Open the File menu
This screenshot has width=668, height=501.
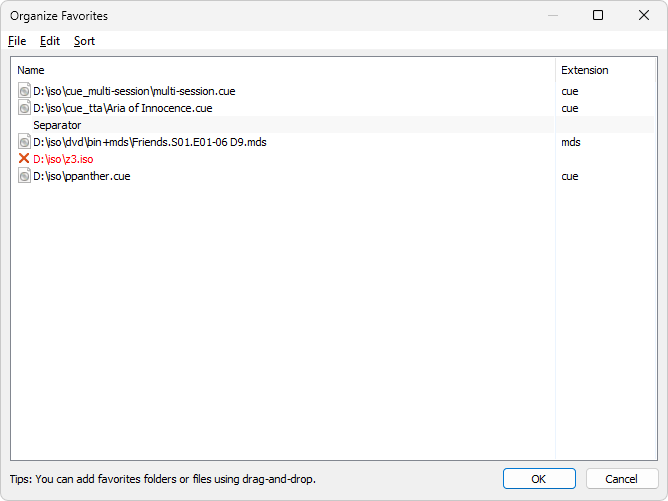tap(17, 41)
